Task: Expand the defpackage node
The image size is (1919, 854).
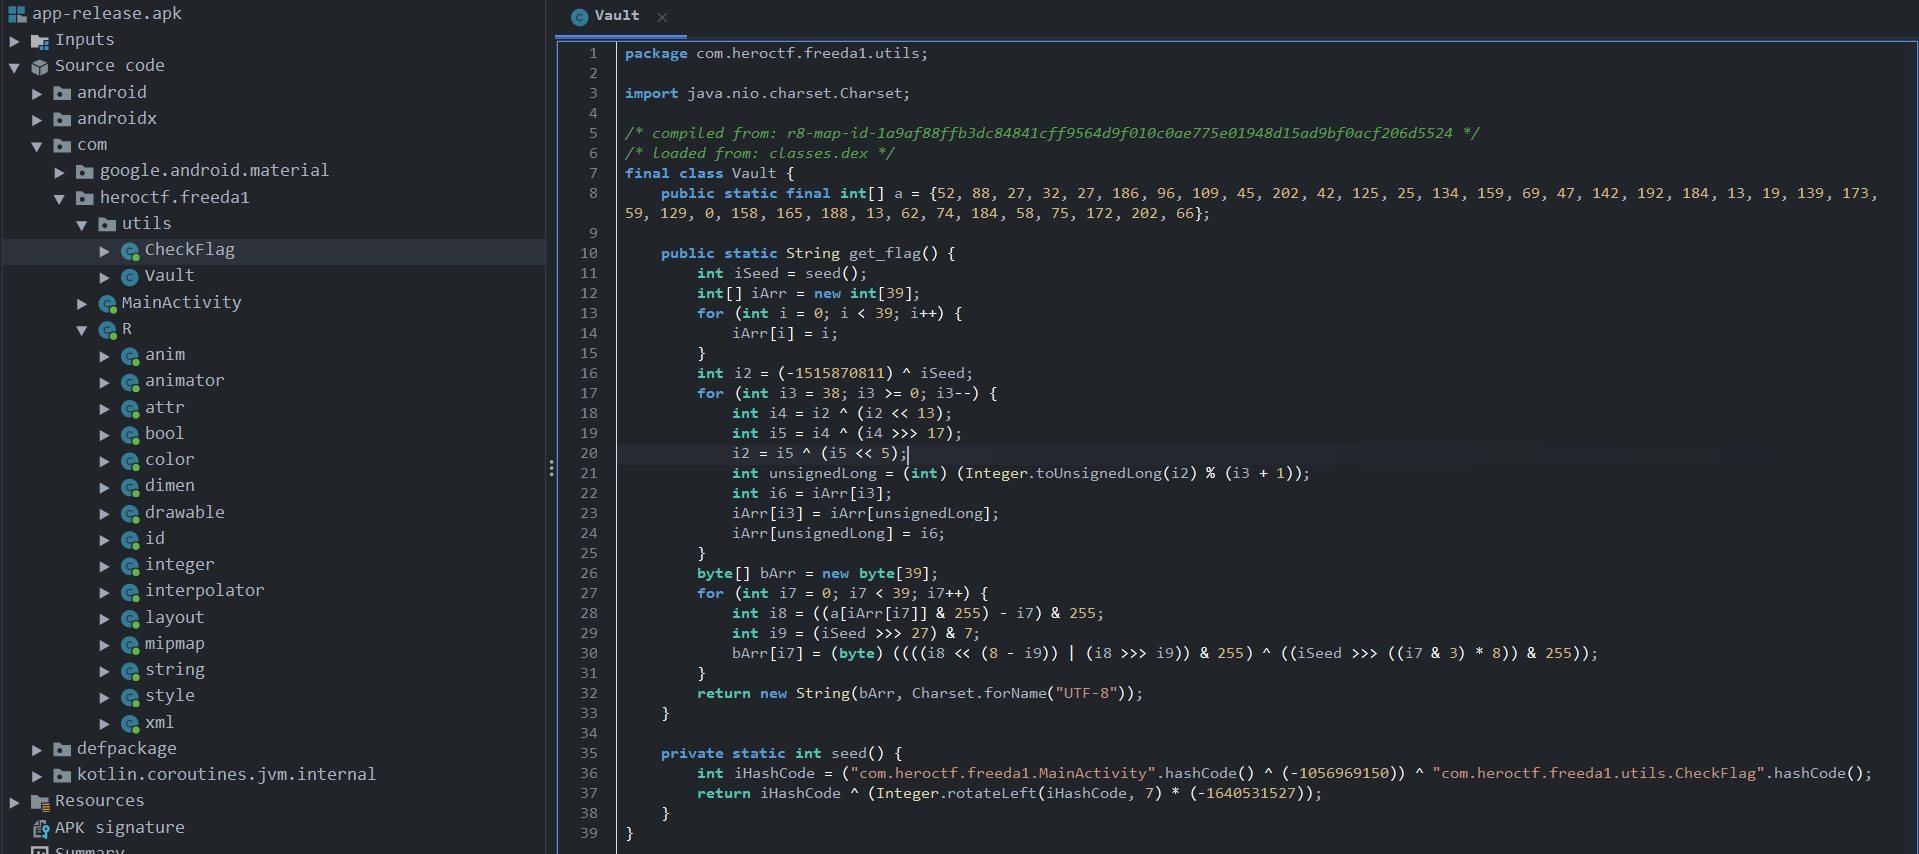Action: tap(37, 749)
